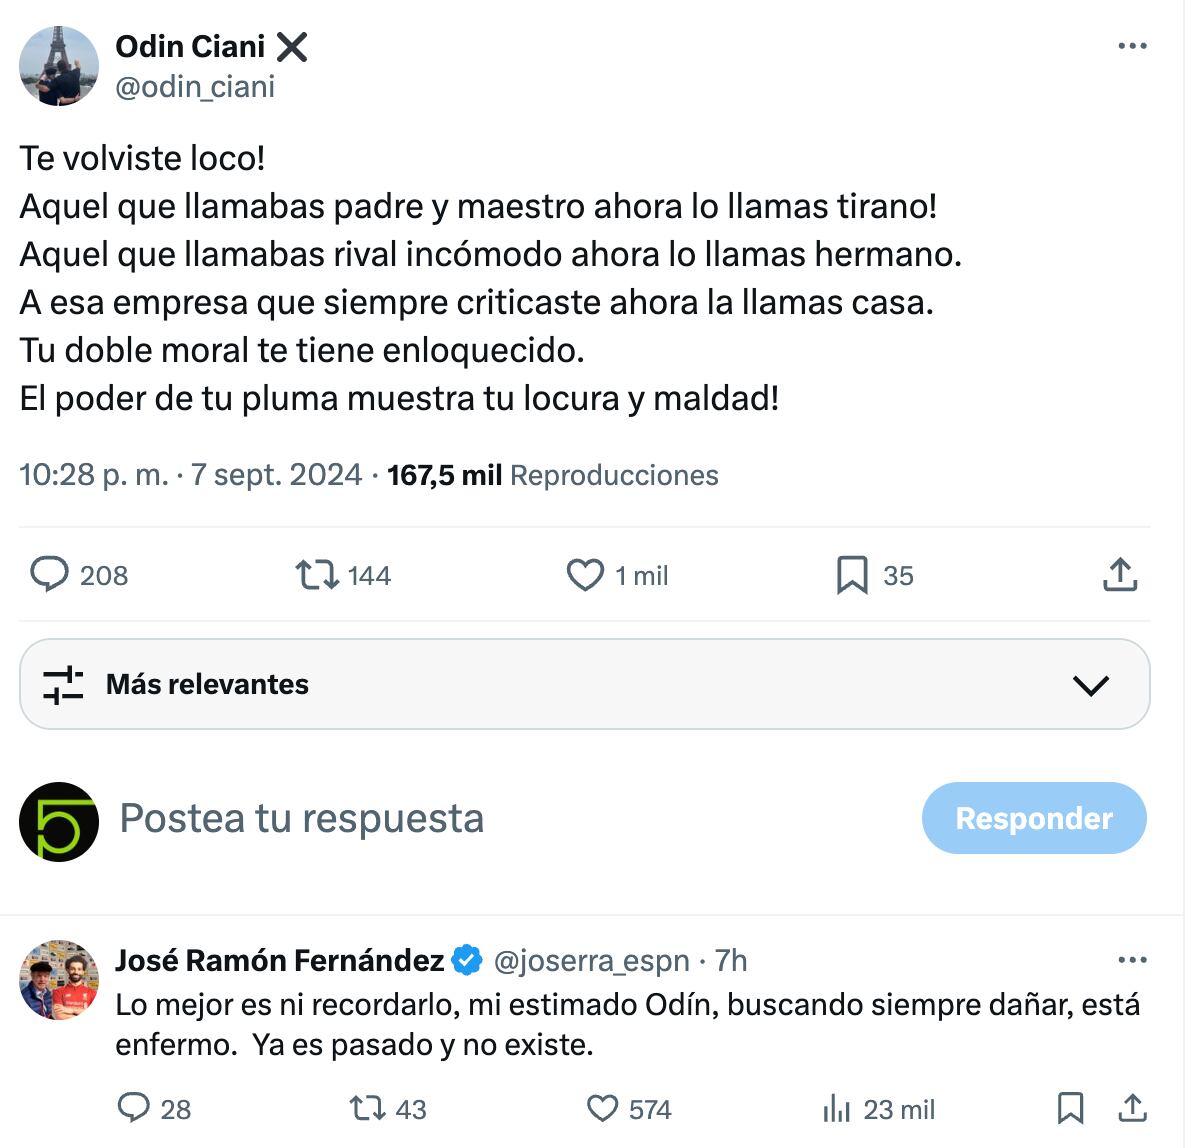Like the main post with 1 mil likes

(x=585, y=575)
